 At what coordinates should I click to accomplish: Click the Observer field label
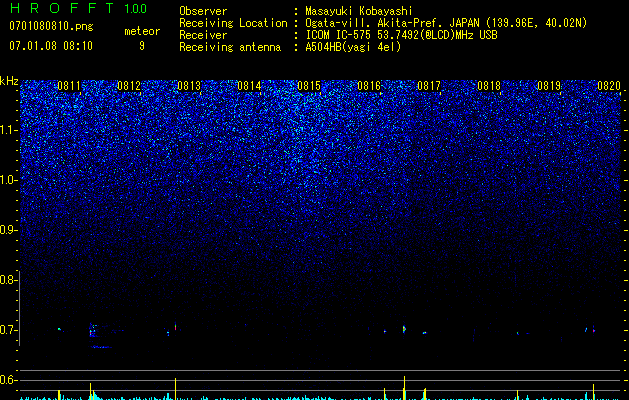(203, 11)
